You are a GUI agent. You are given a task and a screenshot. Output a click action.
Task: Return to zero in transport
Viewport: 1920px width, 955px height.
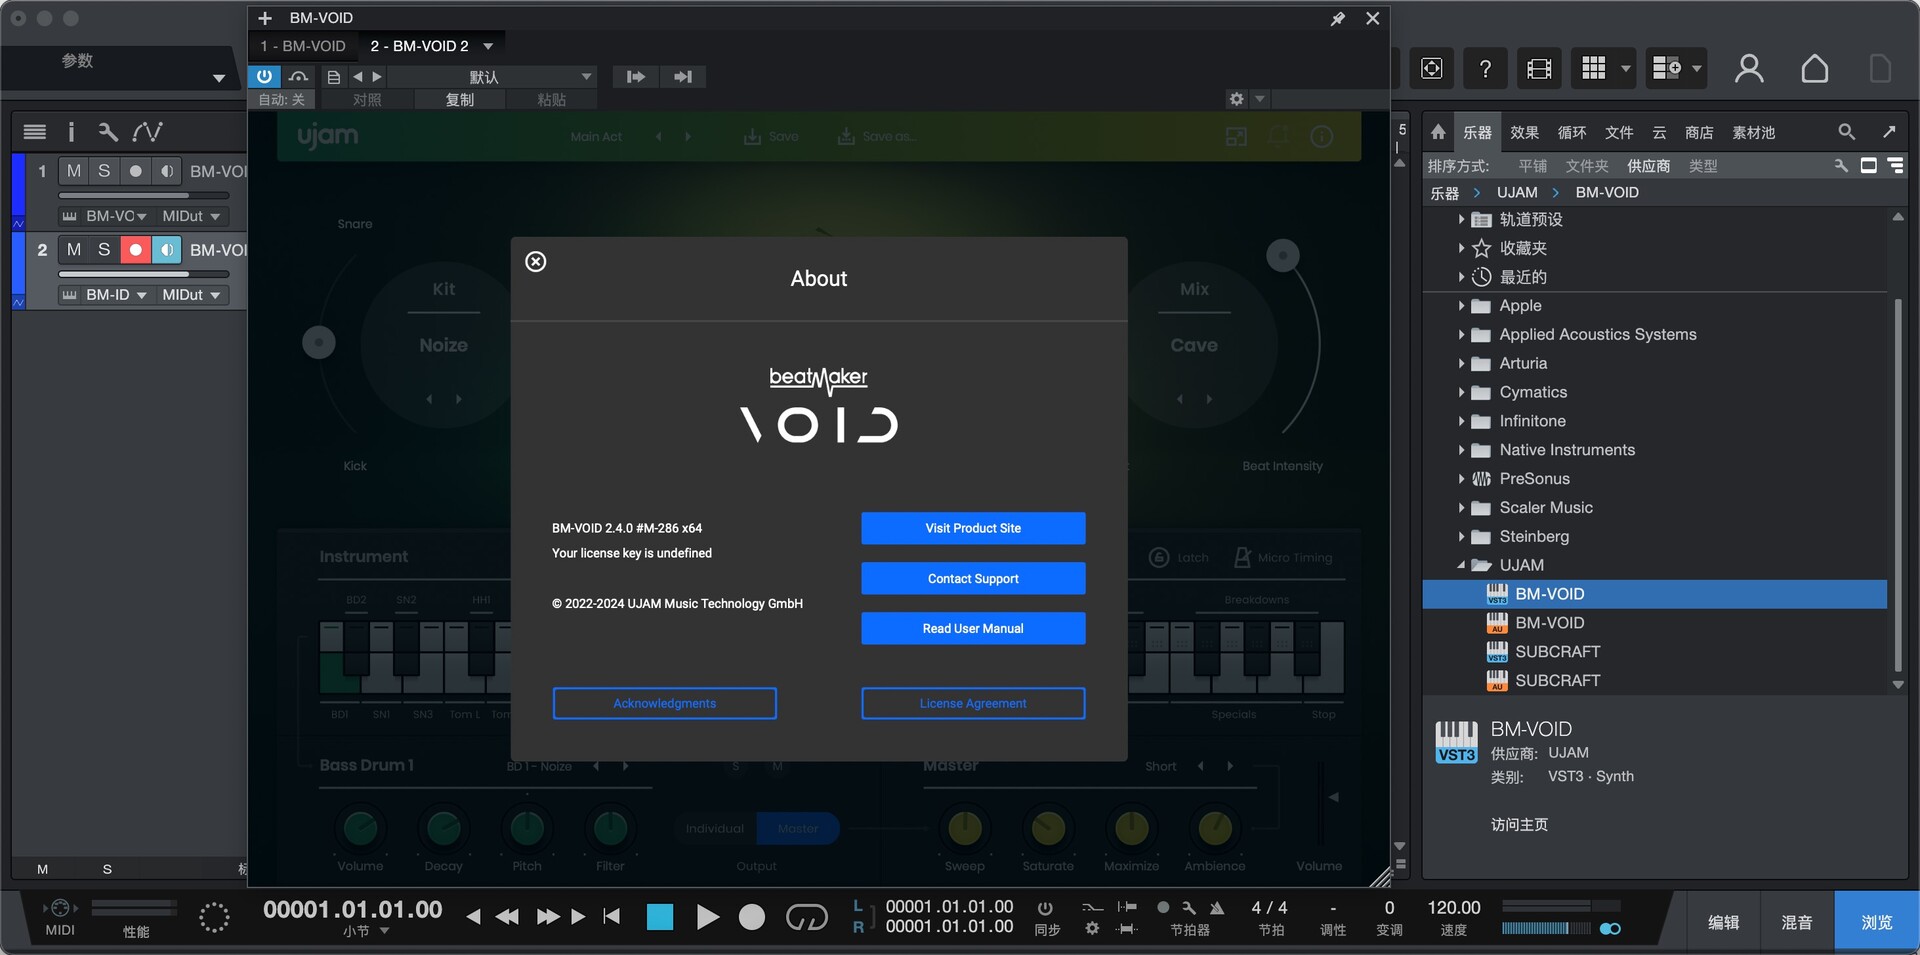coord(612,916)
